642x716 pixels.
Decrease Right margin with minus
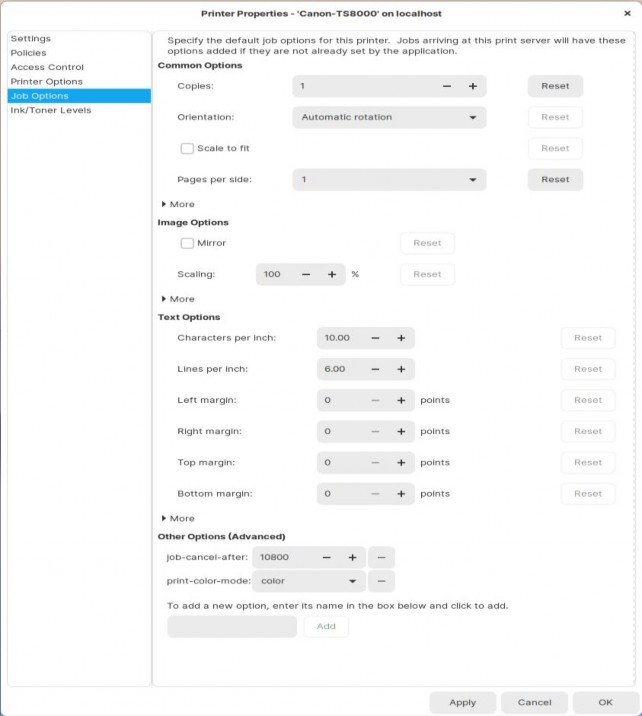click(x=375, y=432)
